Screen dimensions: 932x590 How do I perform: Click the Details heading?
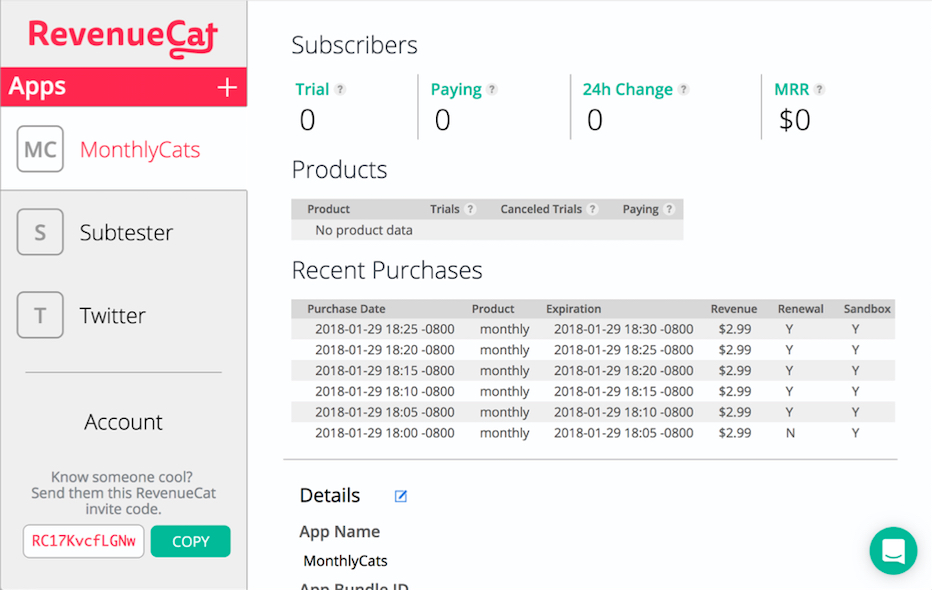click(x=330, y=496)
